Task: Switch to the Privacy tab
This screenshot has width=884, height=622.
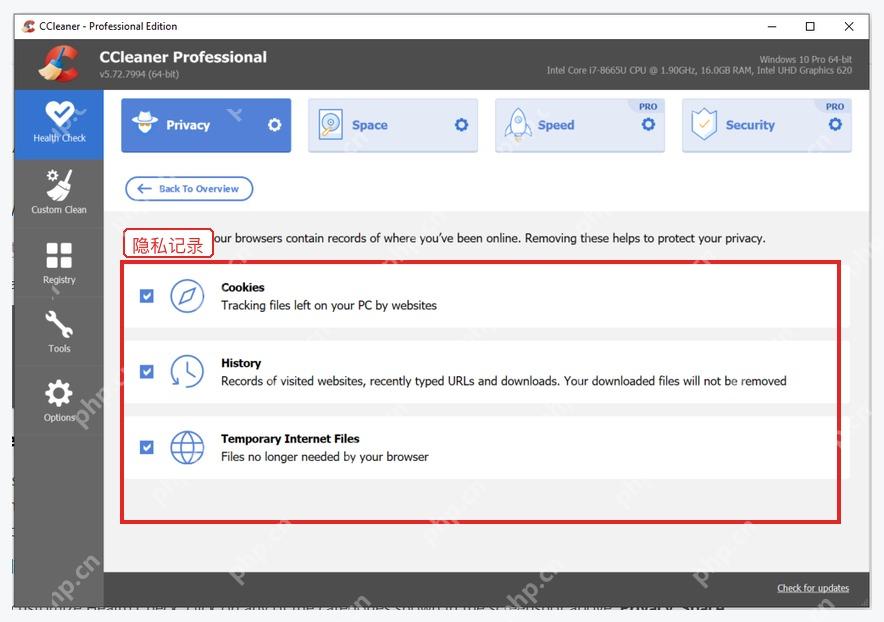Action: tap(206, 125)
